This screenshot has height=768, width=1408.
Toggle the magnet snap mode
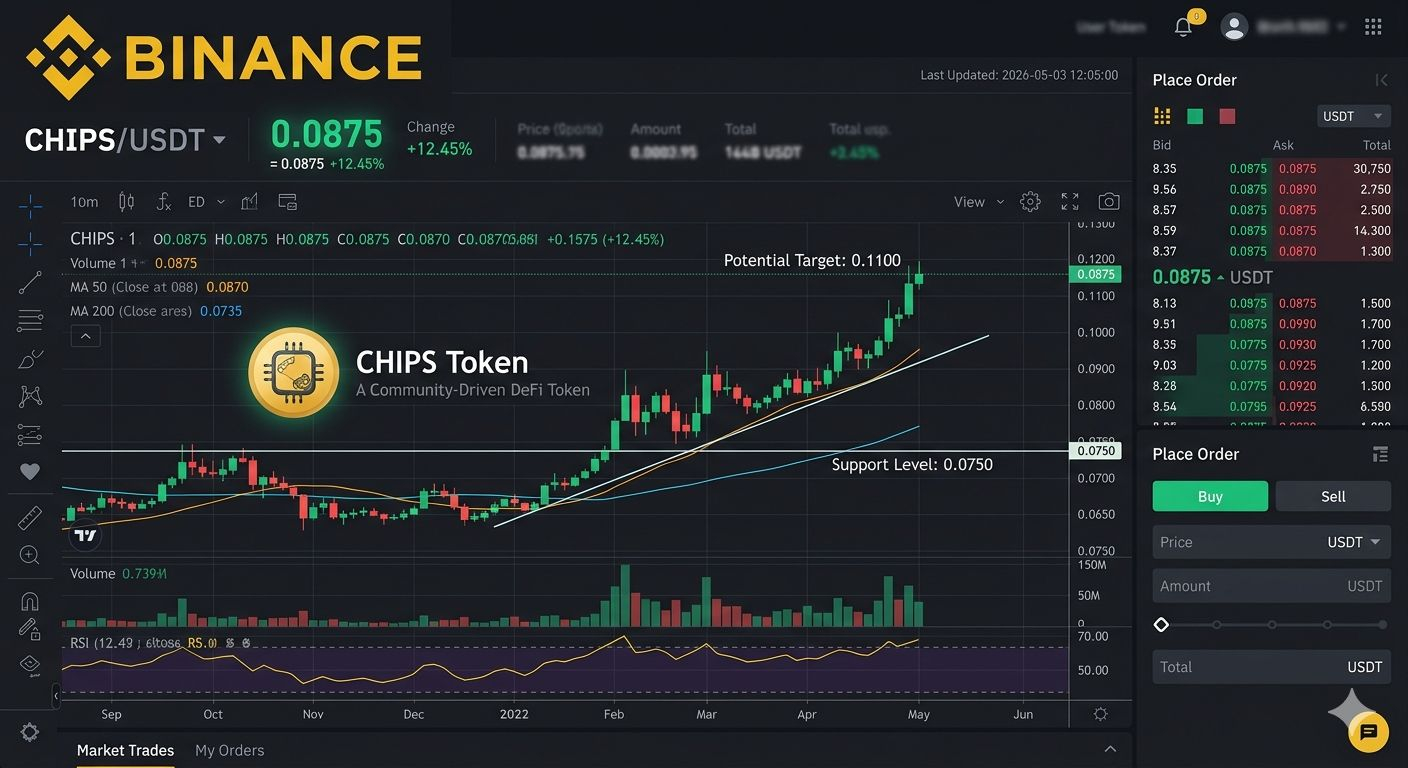click(x=30, y=601)
